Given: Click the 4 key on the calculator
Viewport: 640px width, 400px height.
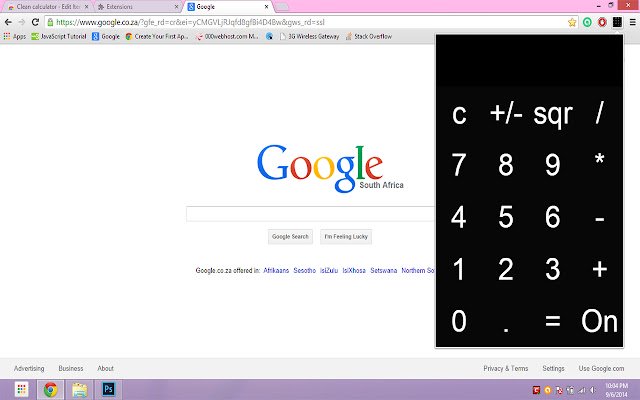Looking at the screenshot, I should pyautogui.click(x=459, y=217).
